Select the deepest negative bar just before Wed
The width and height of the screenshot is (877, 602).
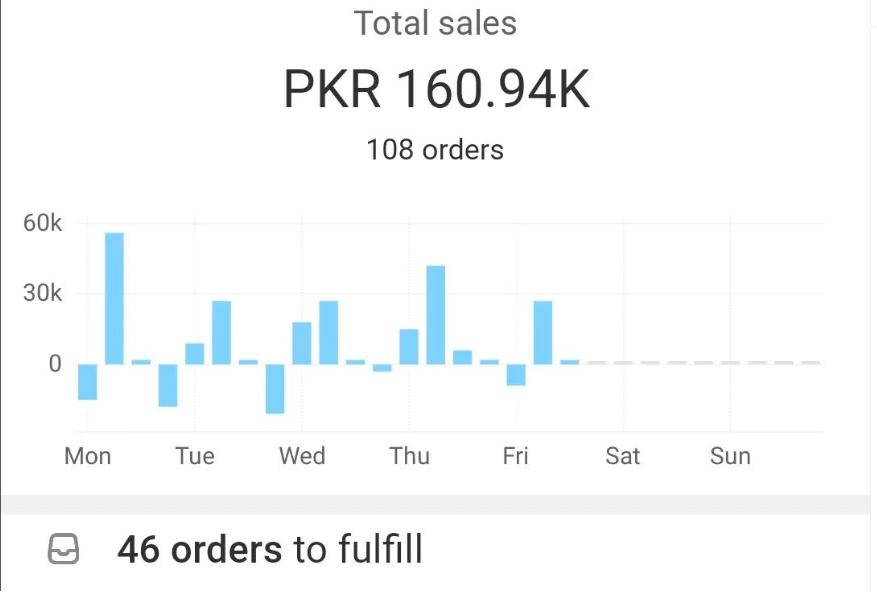coord(275,388)
